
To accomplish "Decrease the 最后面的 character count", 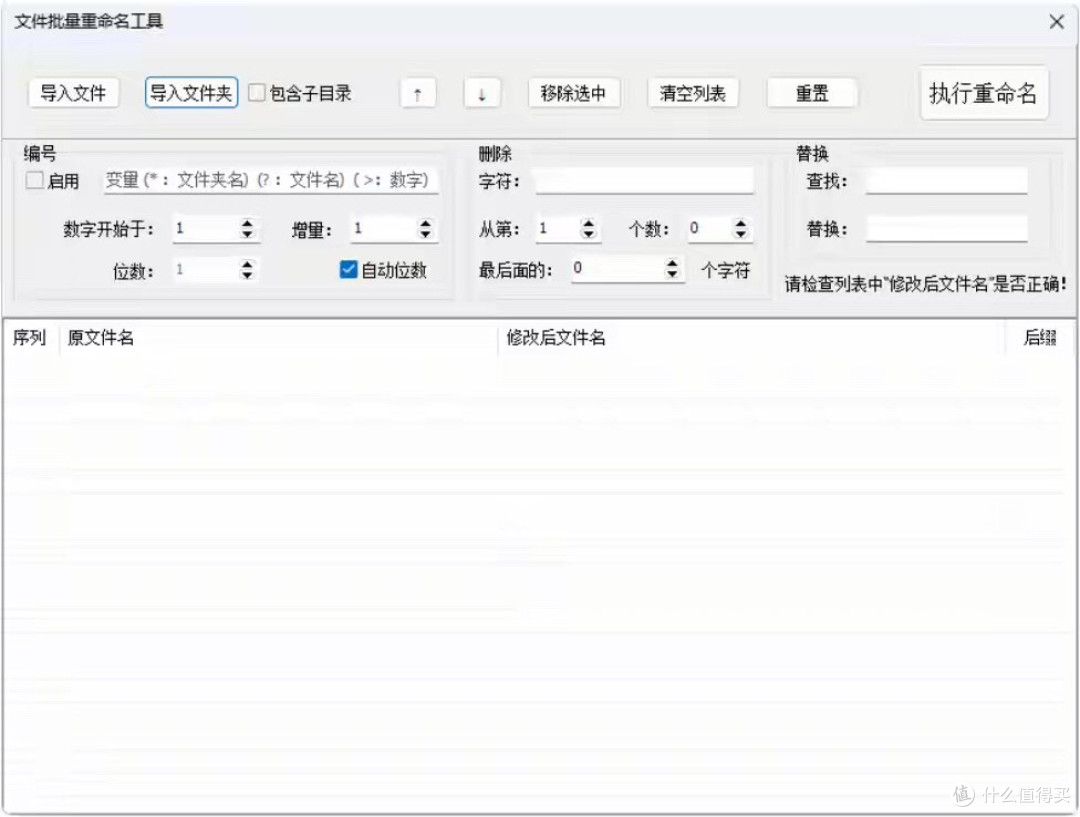I will pyautogui.click(x=672, y=274).
